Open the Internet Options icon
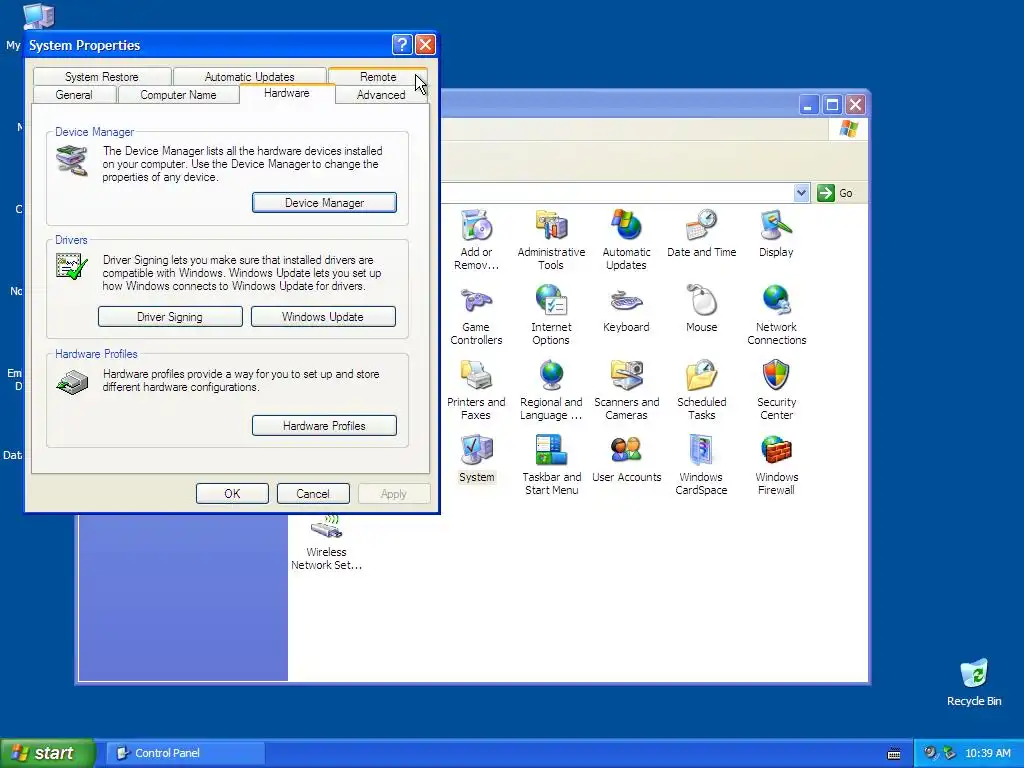This screenshot has height=768, width=1024. pyautogui.click(x=551, y=315)
